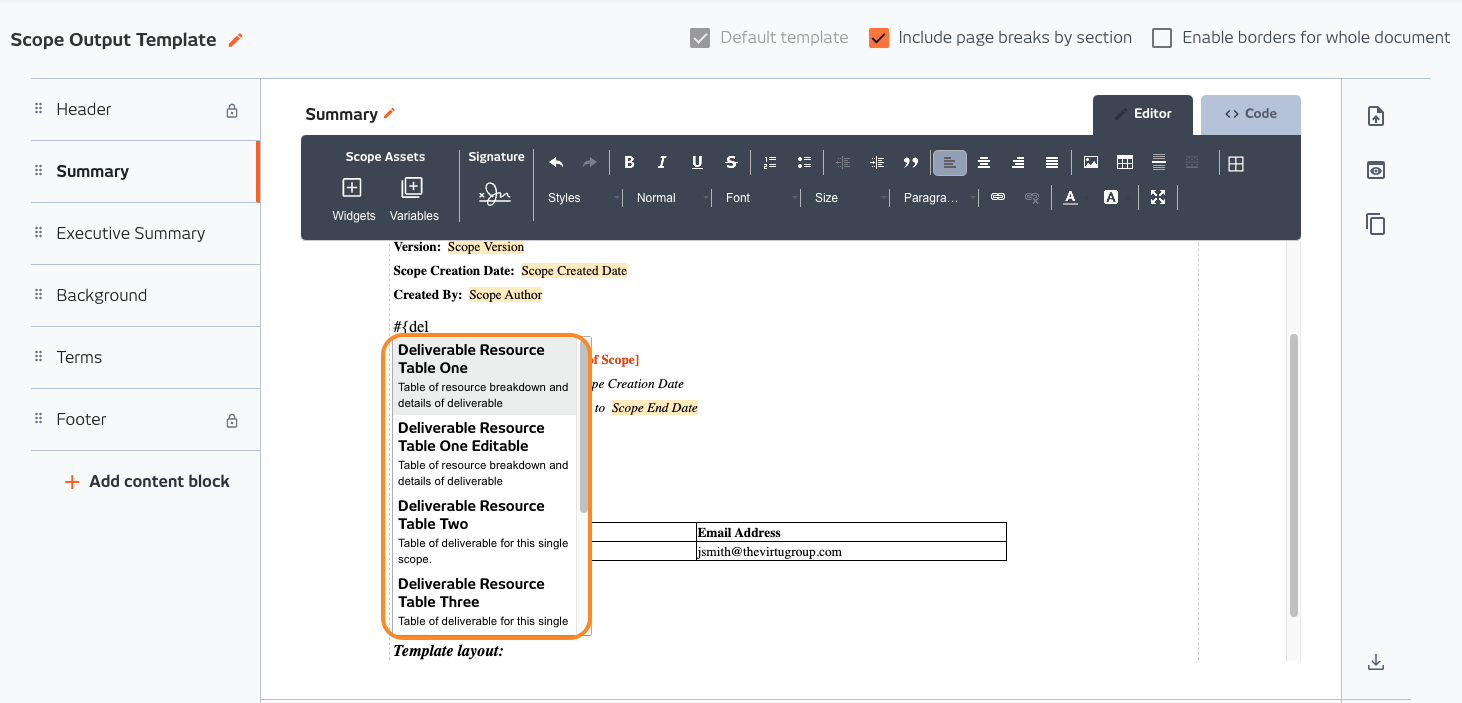
Task: Toggle show blocks grid icon
Action: (1236, 164)
